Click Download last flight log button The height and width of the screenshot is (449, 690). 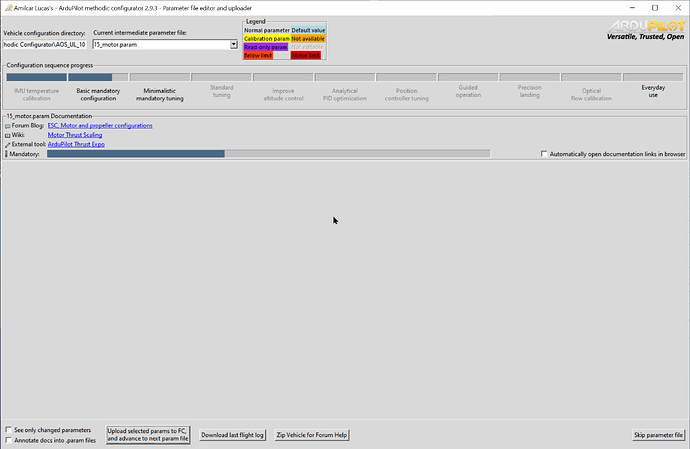[232, 435]
